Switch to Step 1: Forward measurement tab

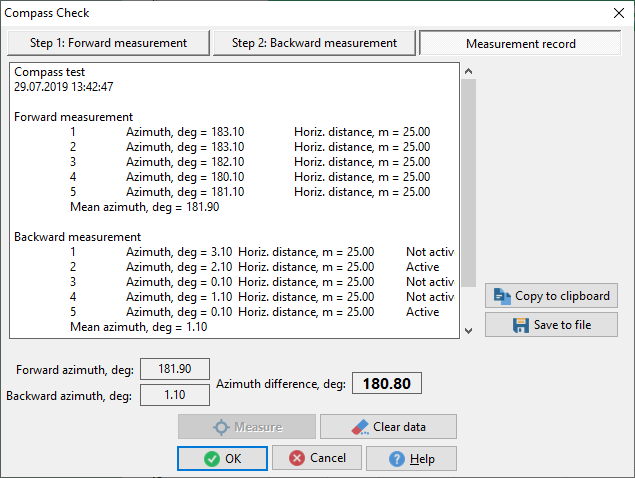coord(109,43)
